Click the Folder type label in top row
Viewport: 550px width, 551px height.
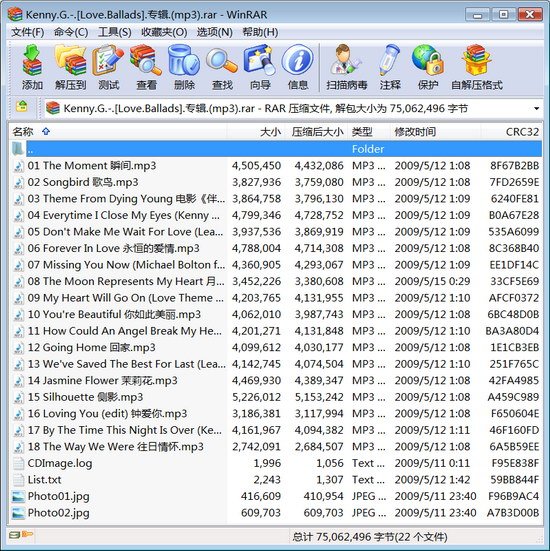coord(368,149)
